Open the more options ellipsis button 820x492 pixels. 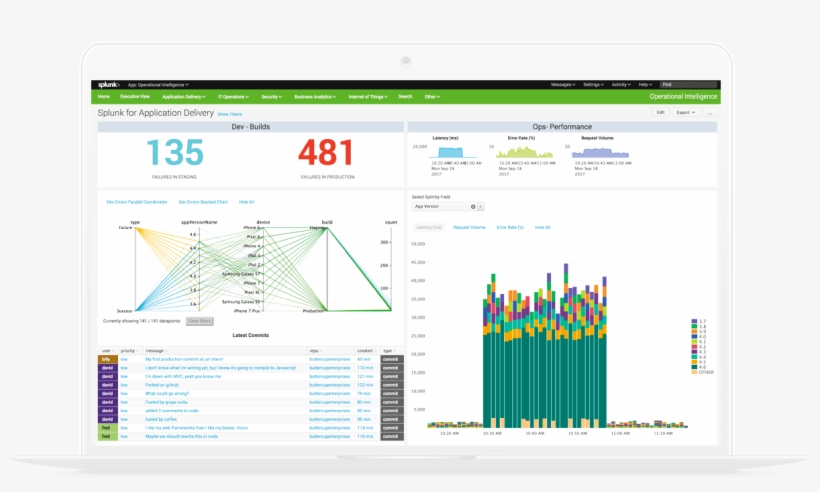coord(710,112)
